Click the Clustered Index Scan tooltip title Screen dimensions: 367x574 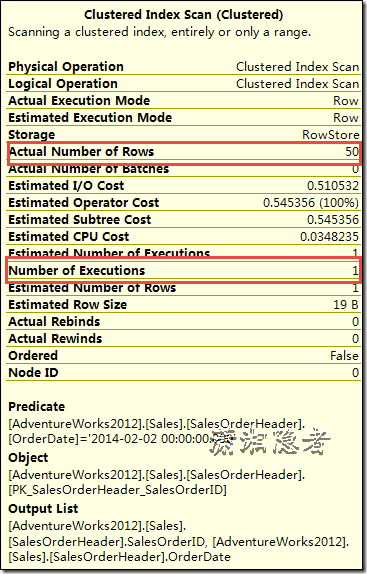click(x=183, y=15)
